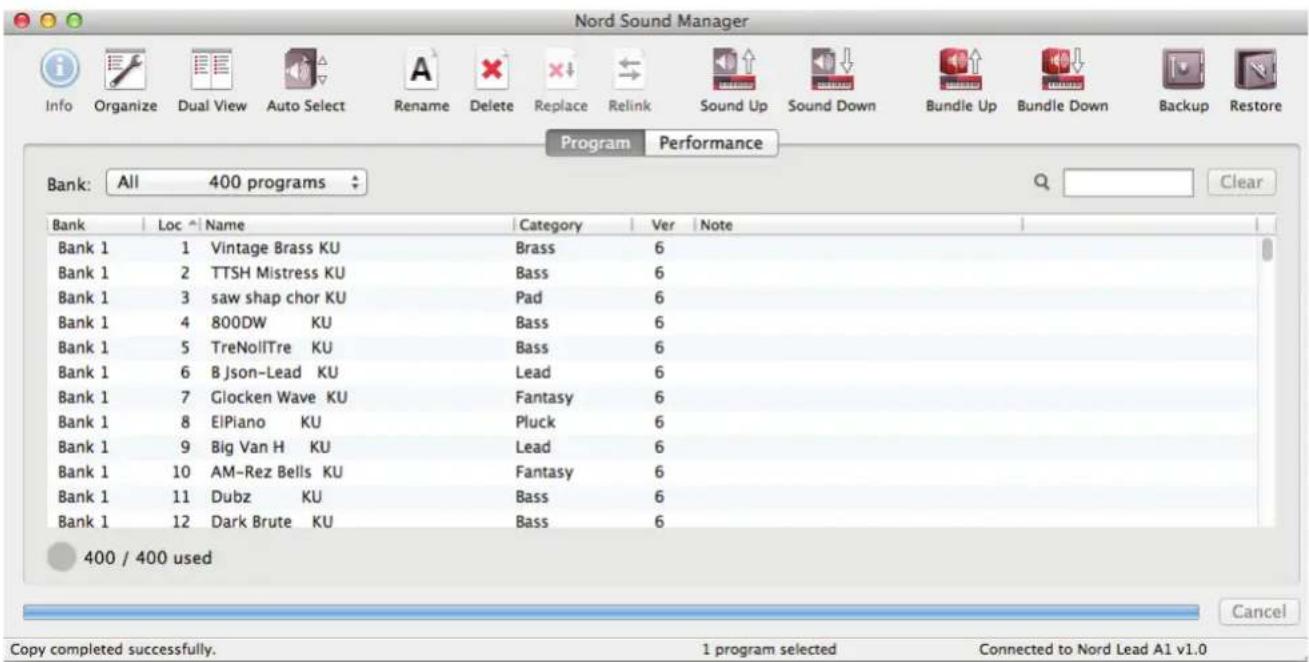This screenshot has height=662, width=1309.
Task: Click the Copy completed successfully status
Action: 112,650
